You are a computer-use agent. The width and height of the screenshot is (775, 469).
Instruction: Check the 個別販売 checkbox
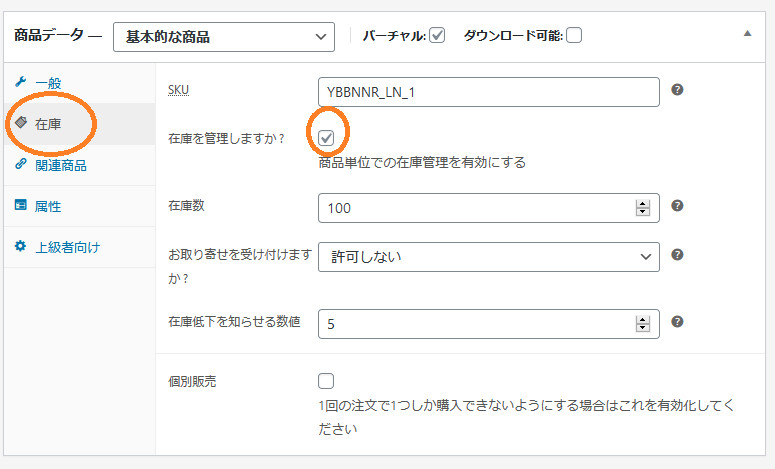326,381
